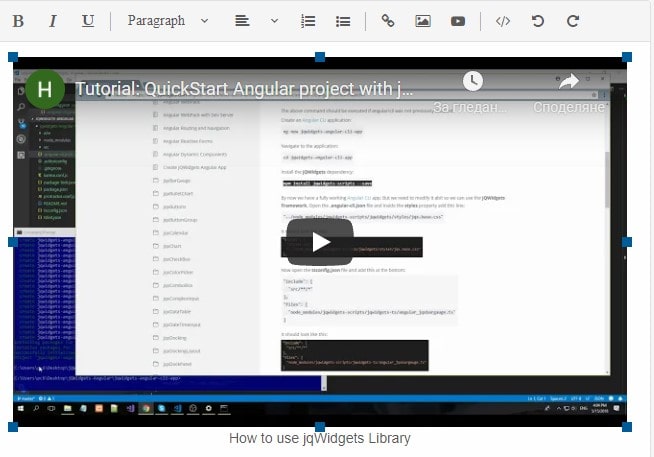This screenshot has height=457, width=654.
Task: Click the bottom-center resize handle of video
Action: (x=320, y=427)
